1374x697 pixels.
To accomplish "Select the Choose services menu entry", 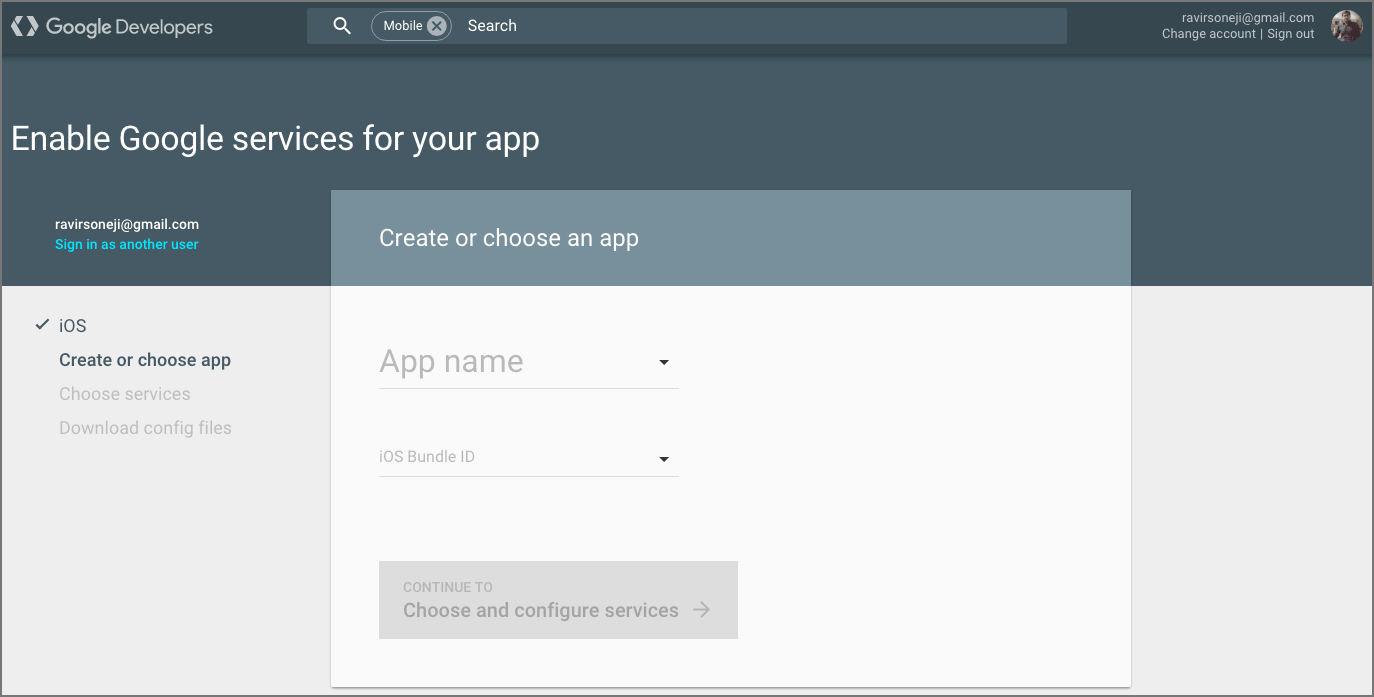I will tap(124, 393).
